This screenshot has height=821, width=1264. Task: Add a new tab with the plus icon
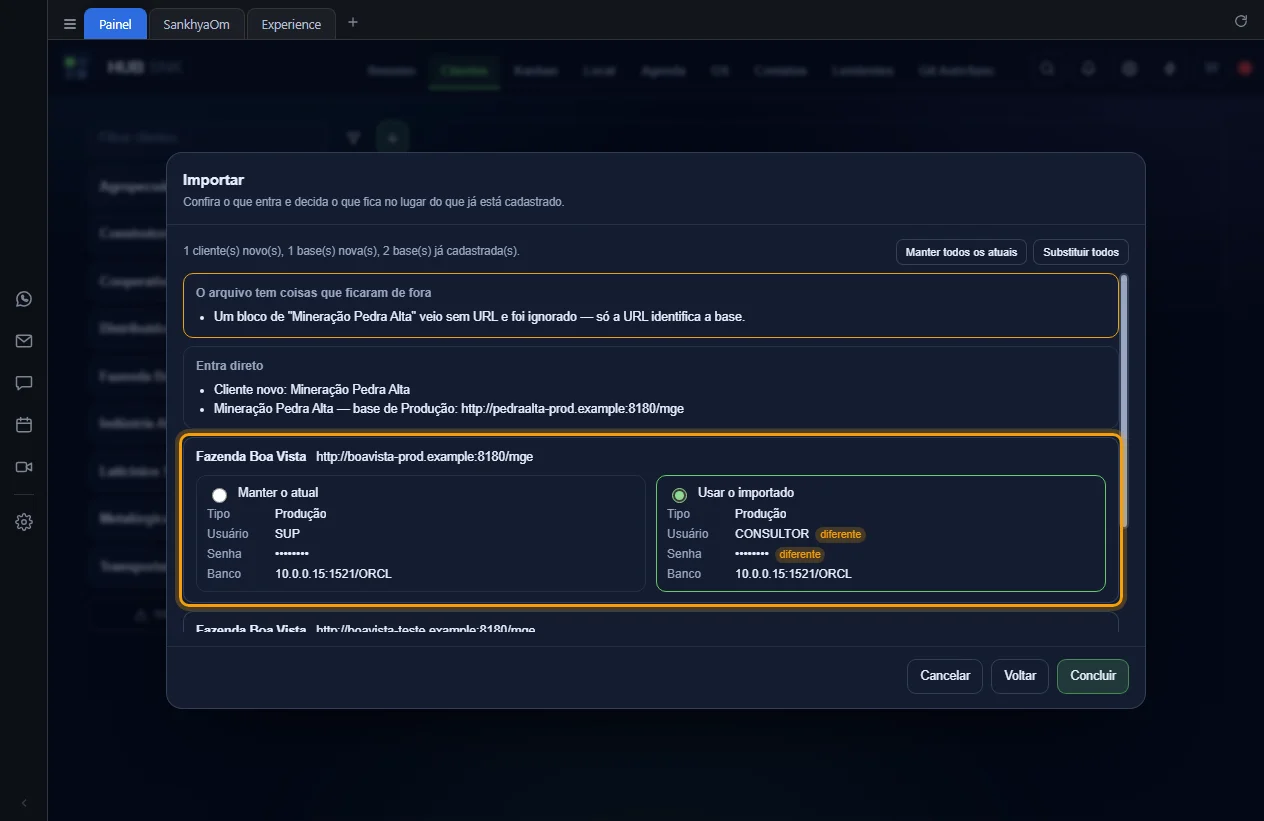click(x=352, y=23)
